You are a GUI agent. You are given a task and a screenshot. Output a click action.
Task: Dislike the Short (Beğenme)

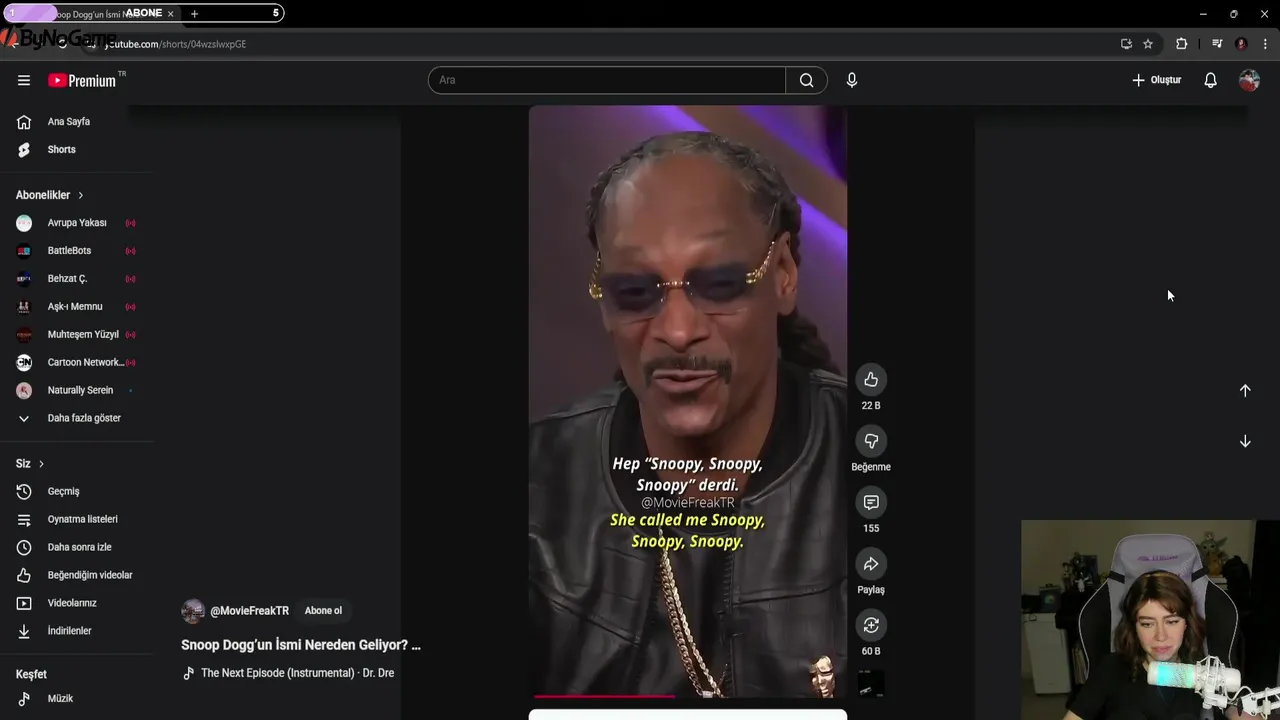871,441
